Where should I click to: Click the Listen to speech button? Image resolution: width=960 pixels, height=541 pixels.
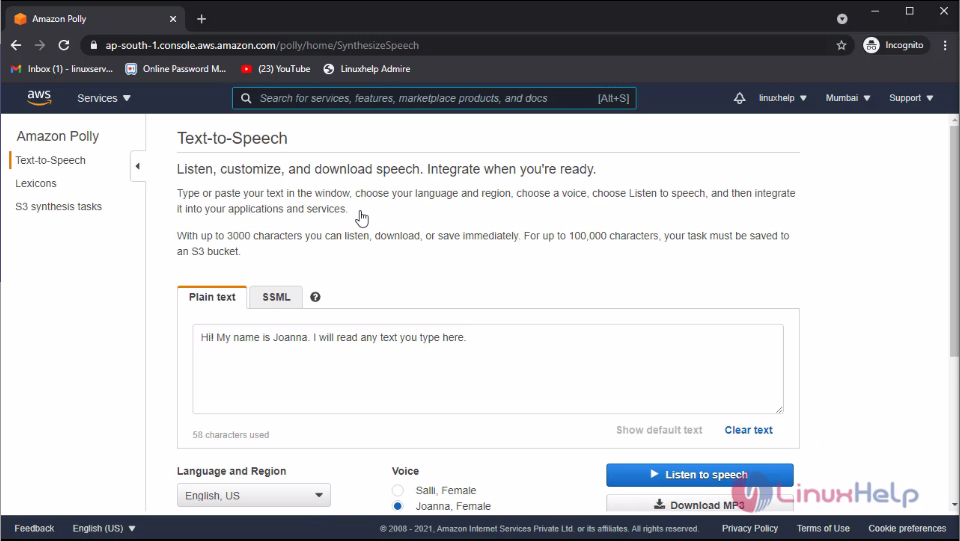(700, 474)
